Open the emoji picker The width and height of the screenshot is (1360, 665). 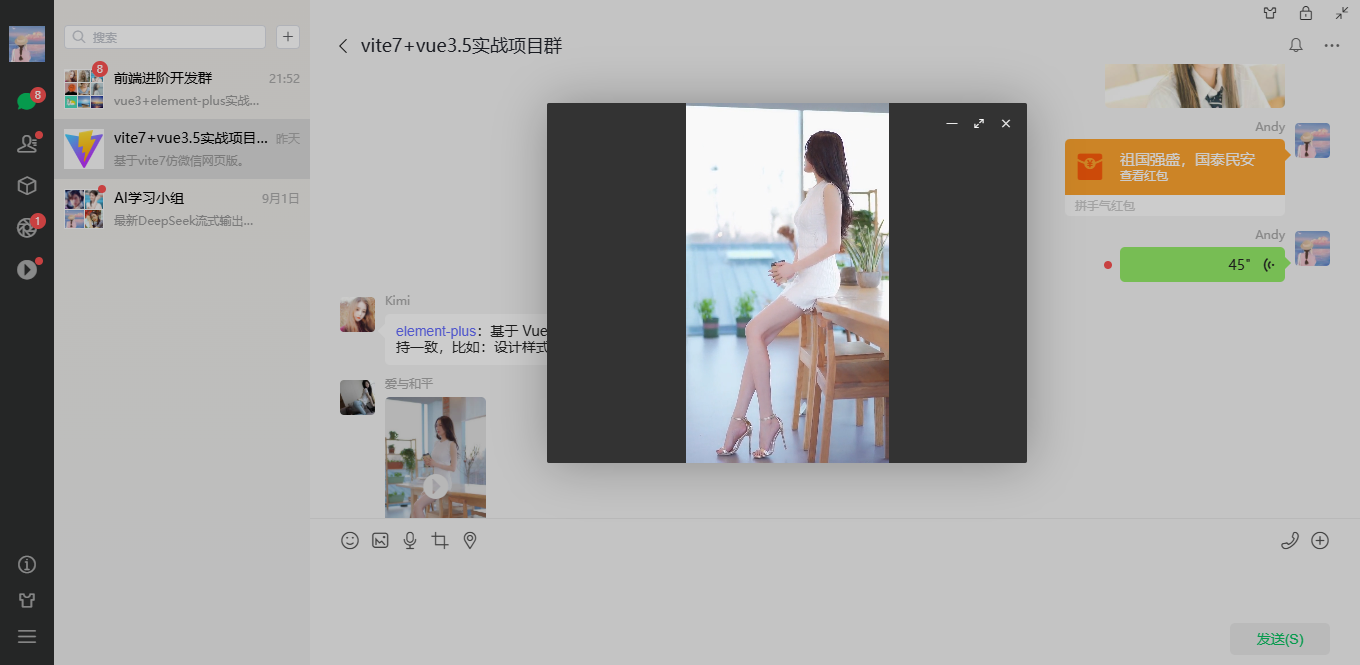350,540
